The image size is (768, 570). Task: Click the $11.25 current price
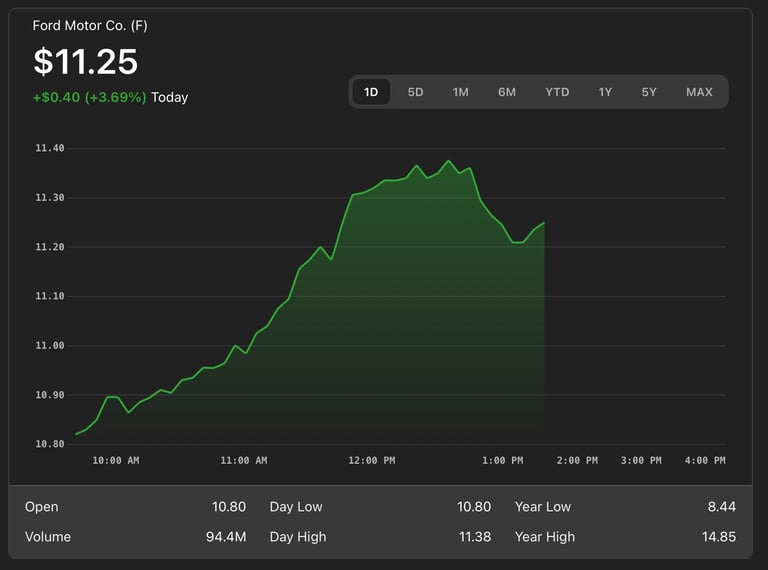pyautogui.click(x=86, y=62)
